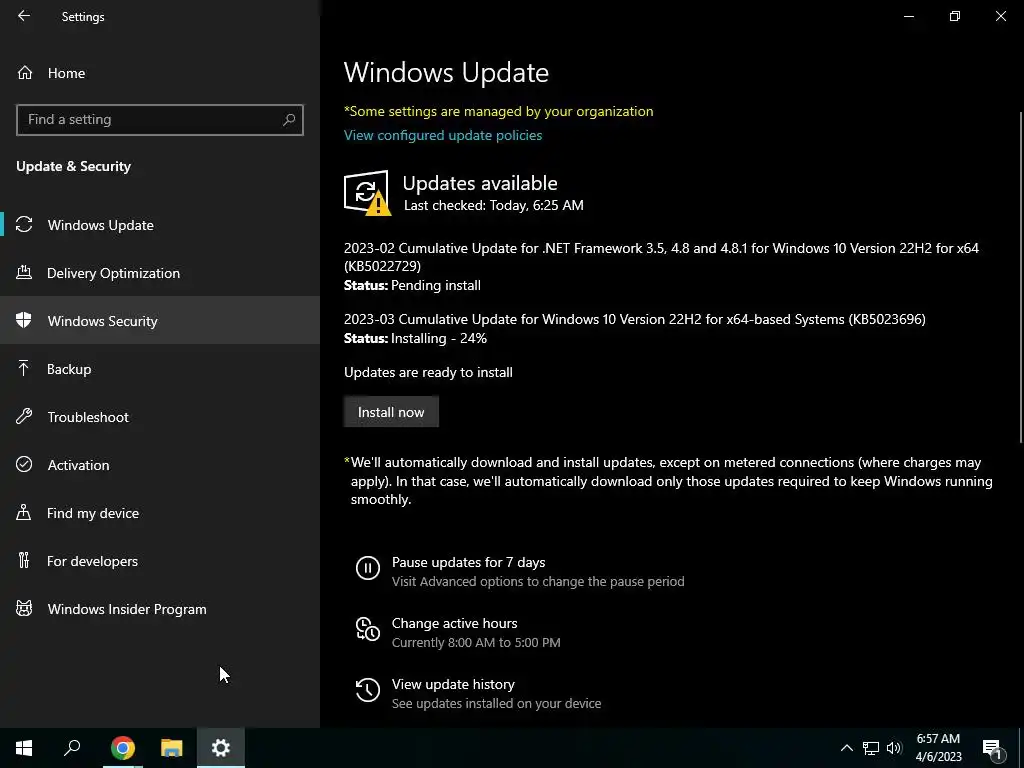Click the Find a setting search box

[160, 120]
